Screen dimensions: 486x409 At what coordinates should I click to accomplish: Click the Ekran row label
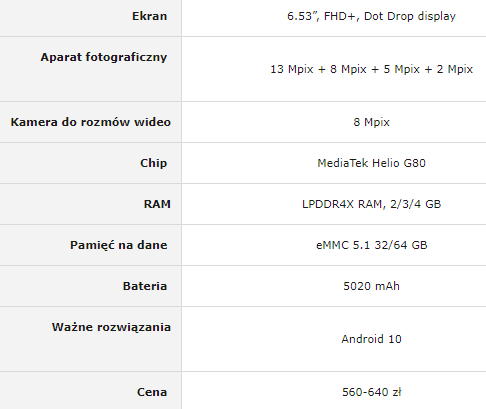pos(149,16)
